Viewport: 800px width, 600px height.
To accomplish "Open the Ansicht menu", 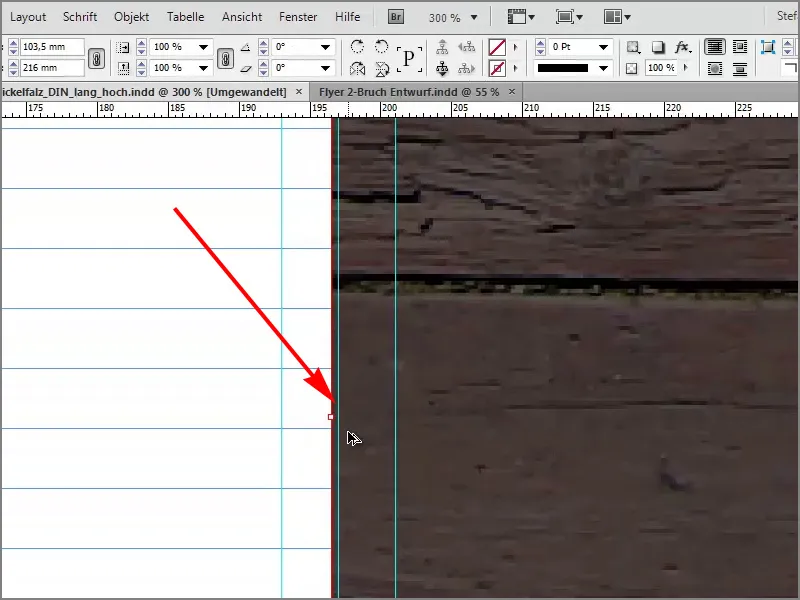I will point(242,17).
